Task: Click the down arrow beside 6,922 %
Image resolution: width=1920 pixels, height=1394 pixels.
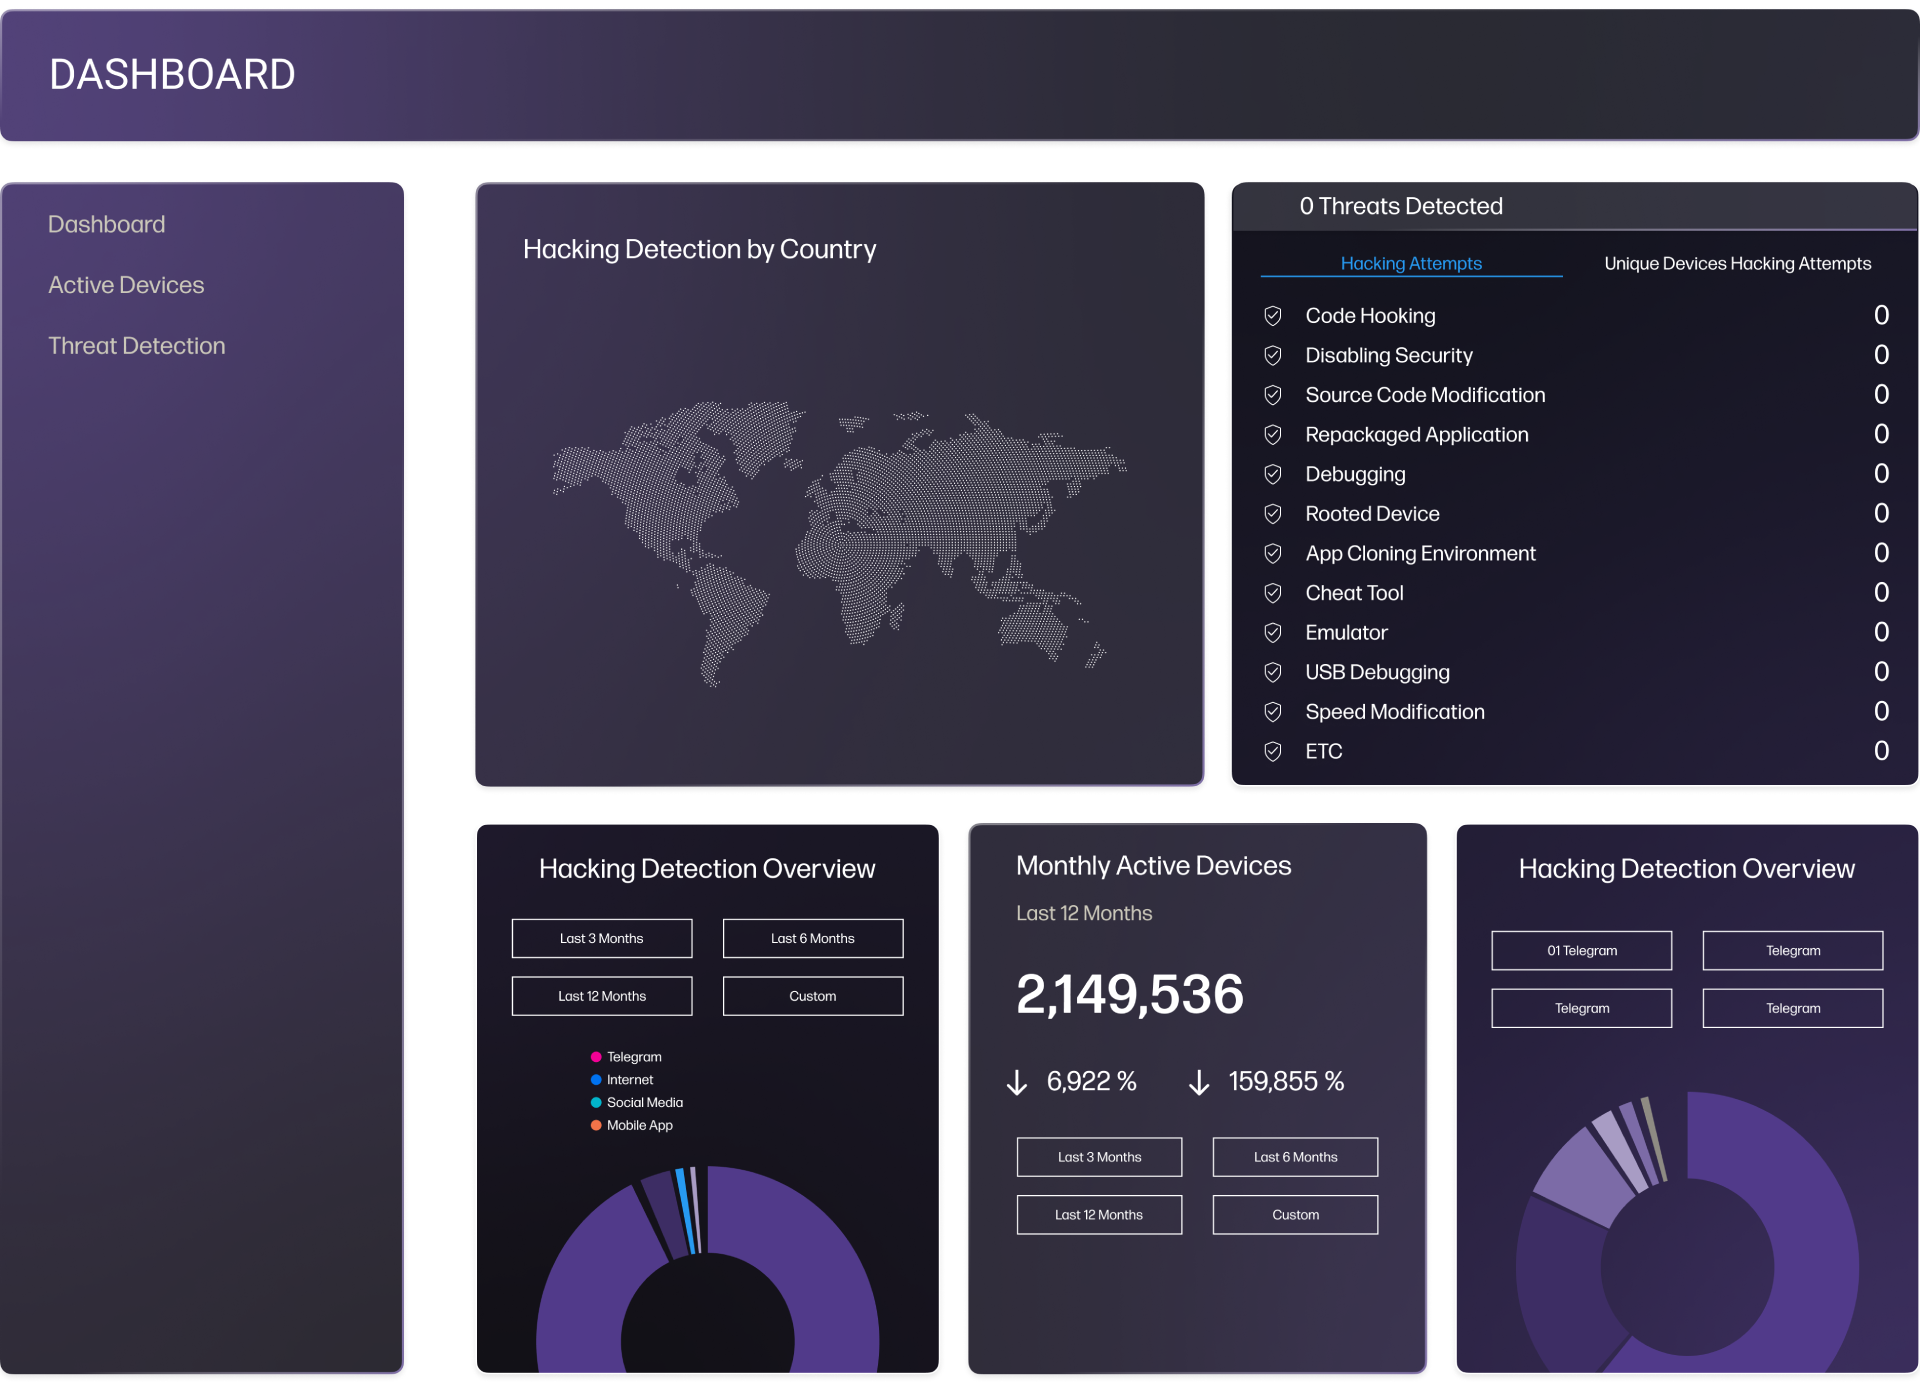Action: 1018,1080
